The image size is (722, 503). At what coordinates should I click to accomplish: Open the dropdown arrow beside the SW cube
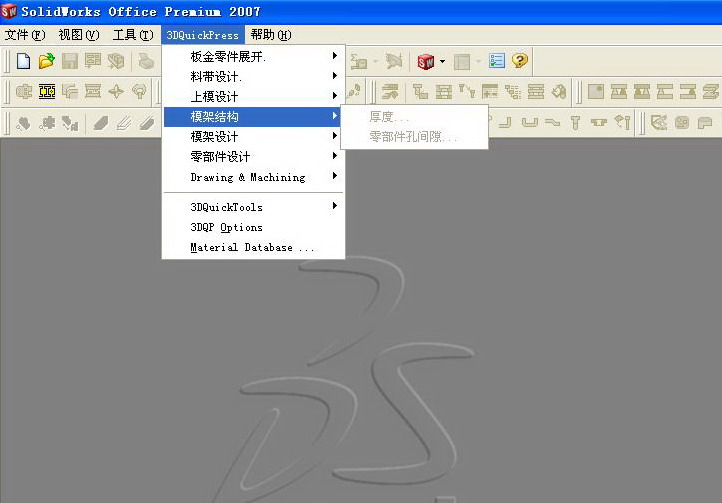(x=443, y=61)
